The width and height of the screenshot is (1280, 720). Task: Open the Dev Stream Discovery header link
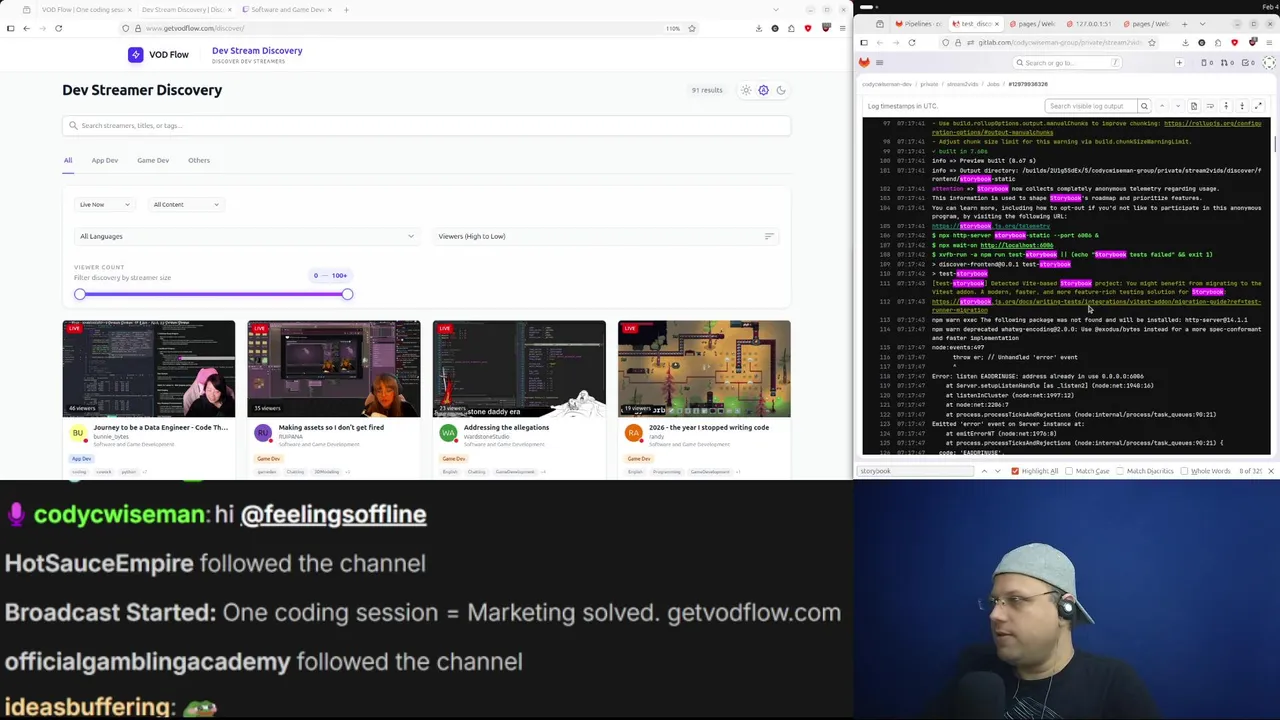point(257,51)
